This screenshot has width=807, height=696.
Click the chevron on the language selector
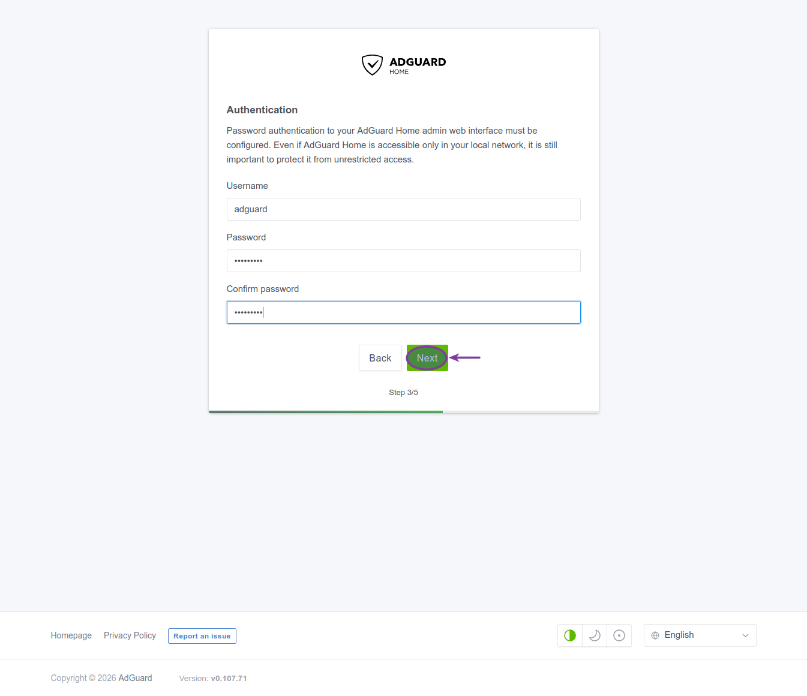(745, 635)
